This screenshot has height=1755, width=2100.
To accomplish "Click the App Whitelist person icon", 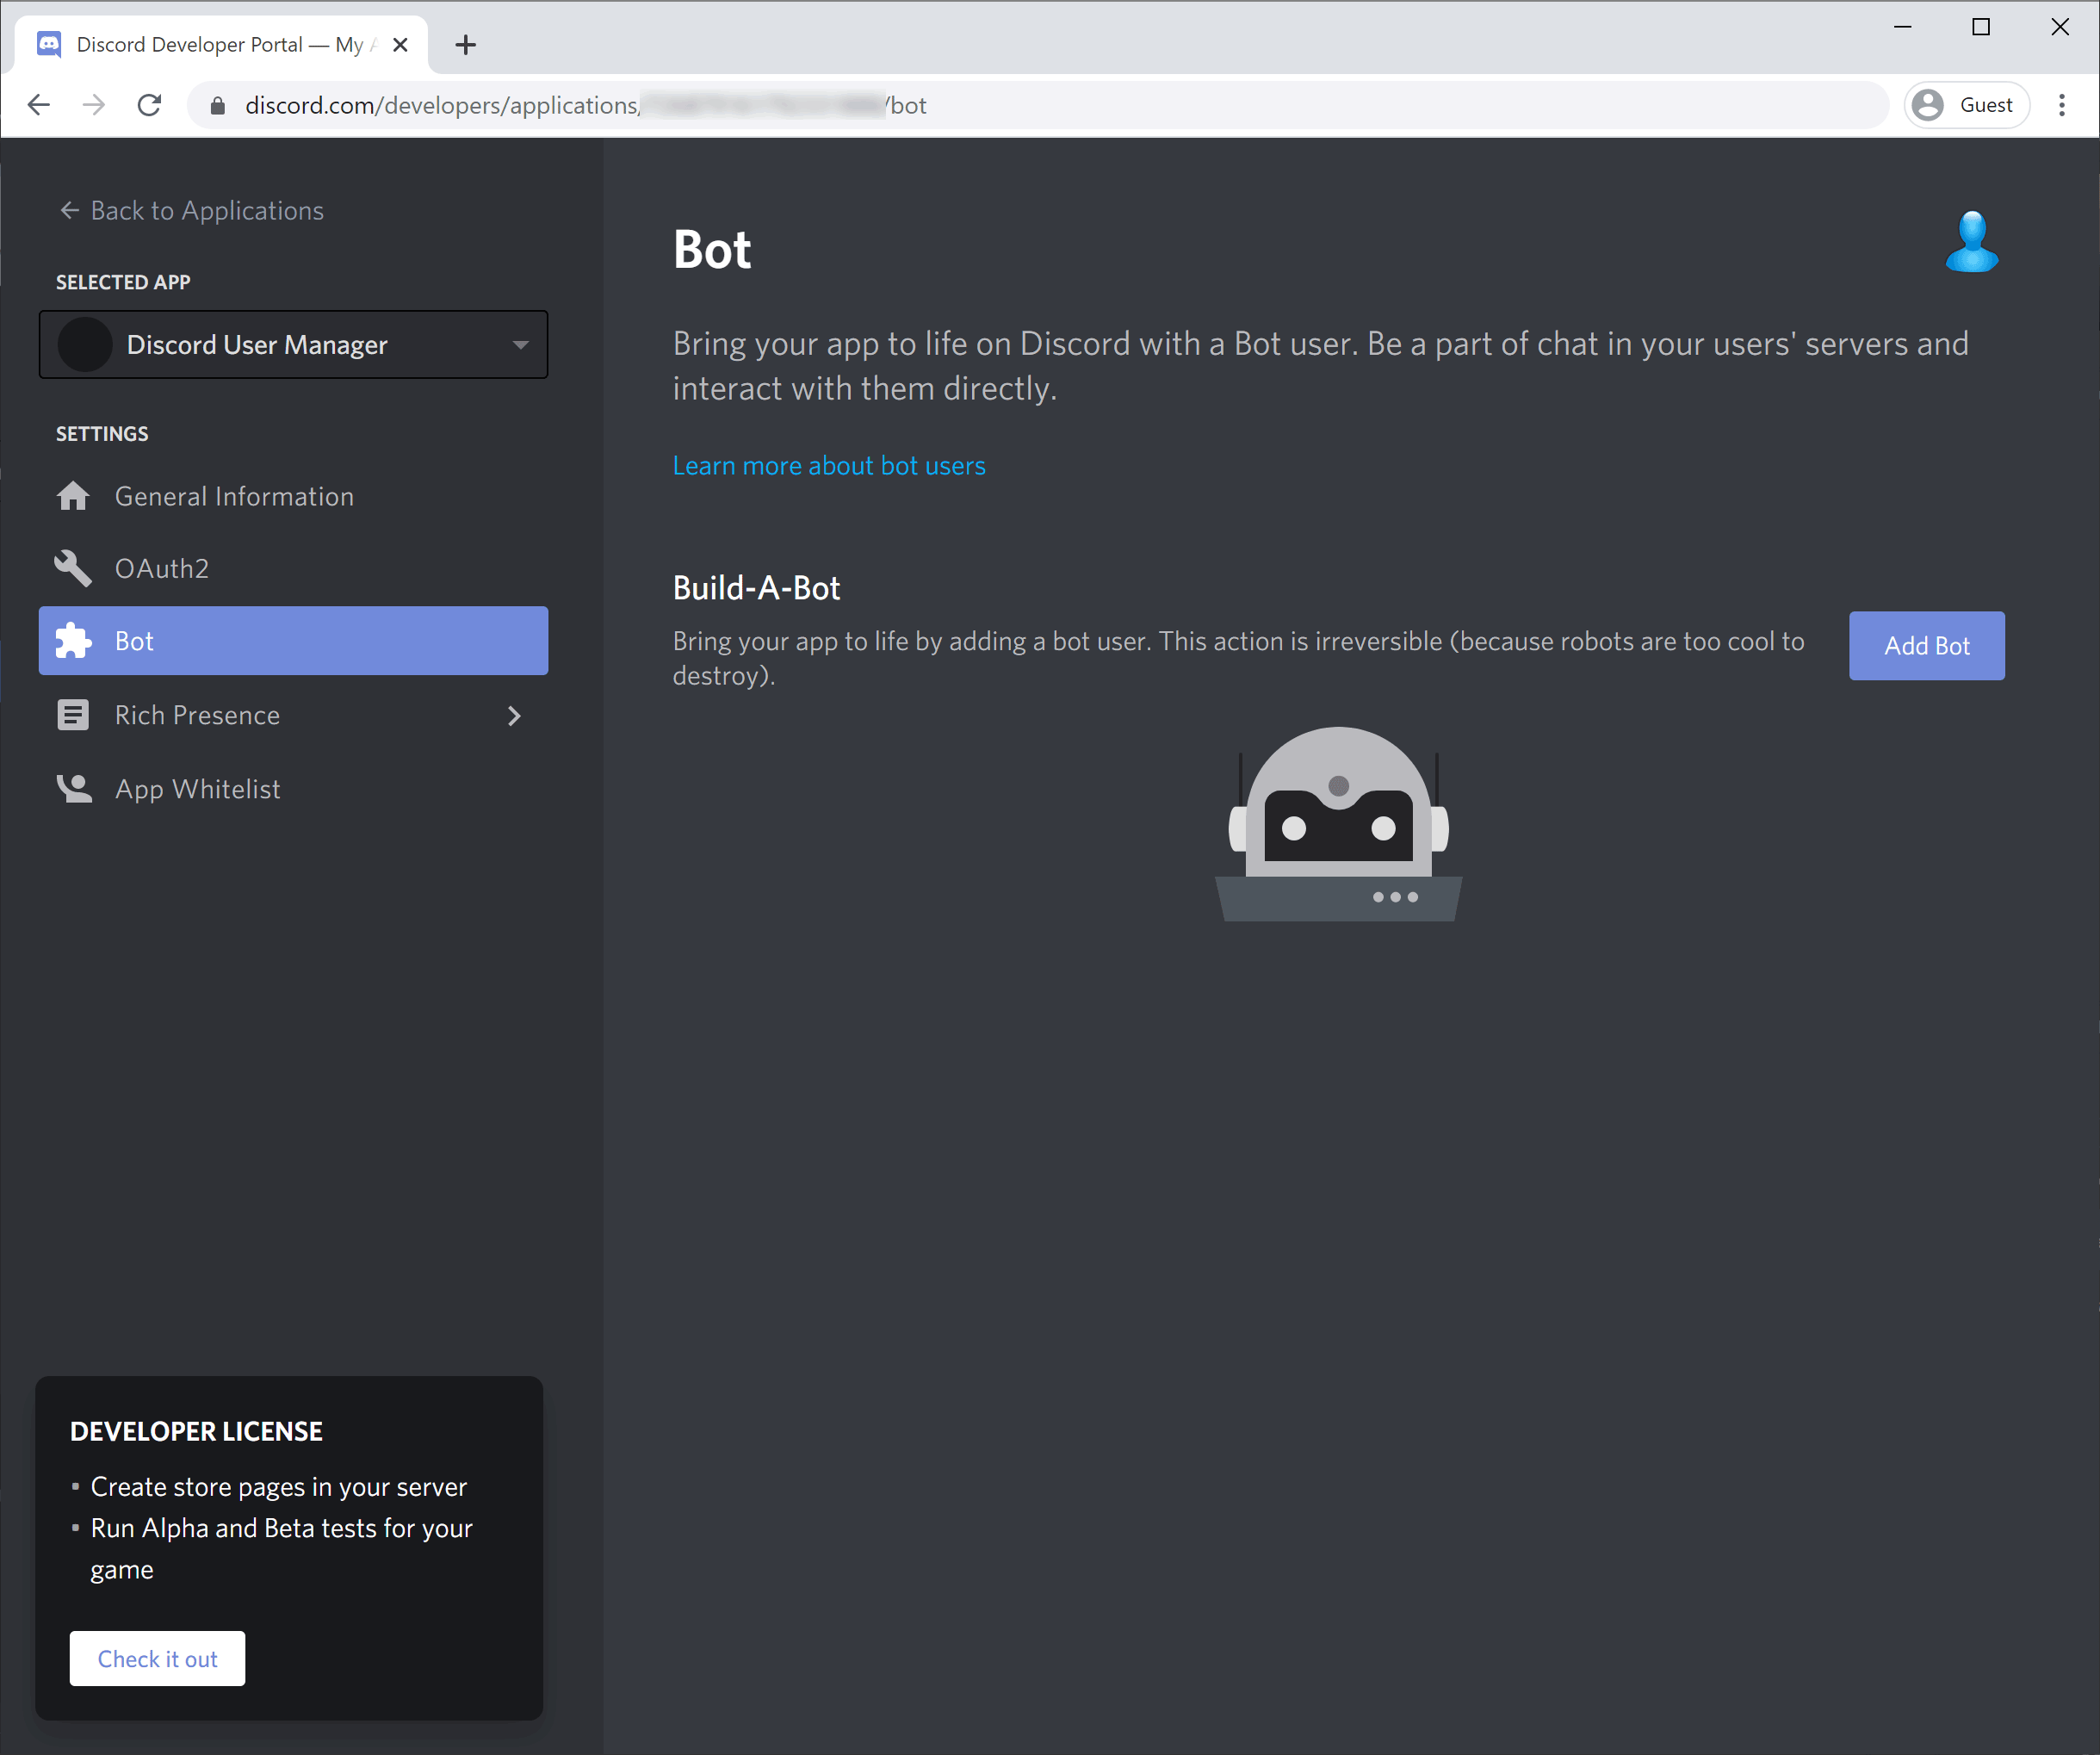I will 73,789.
